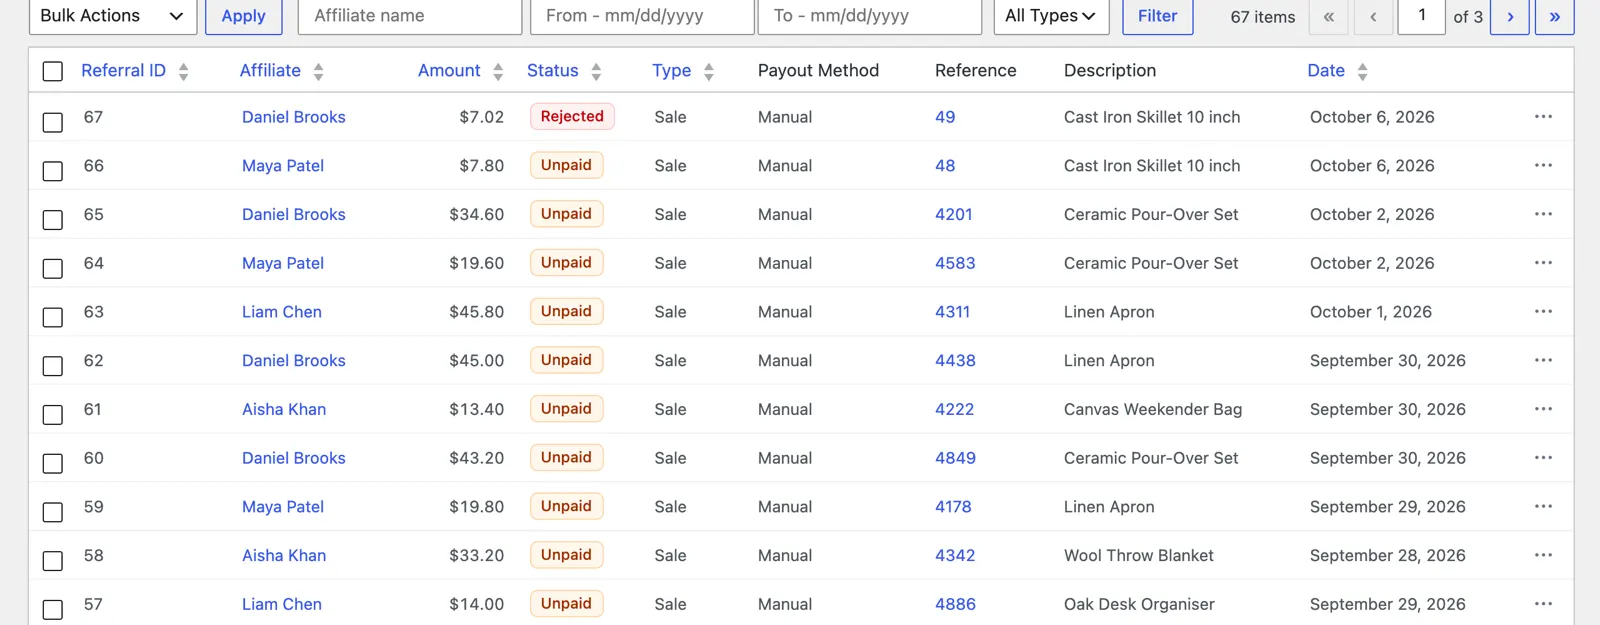Screen dimensions: 1600x625
Task: Click Wool Throw Blanket description
Action: pos(1139,555)
